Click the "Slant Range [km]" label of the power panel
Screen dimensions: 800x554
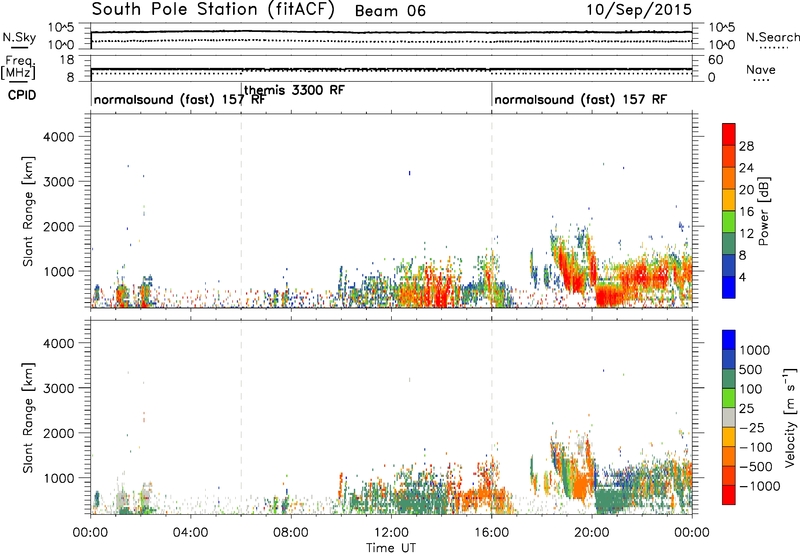[28, 211]
